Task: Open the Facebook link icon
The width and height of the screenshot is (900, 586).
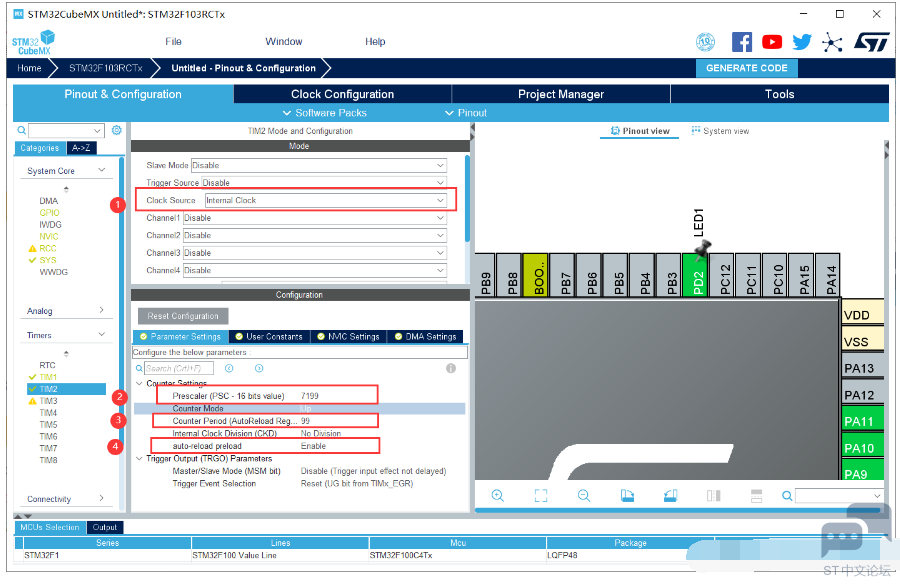Action: tap(742, 42)
